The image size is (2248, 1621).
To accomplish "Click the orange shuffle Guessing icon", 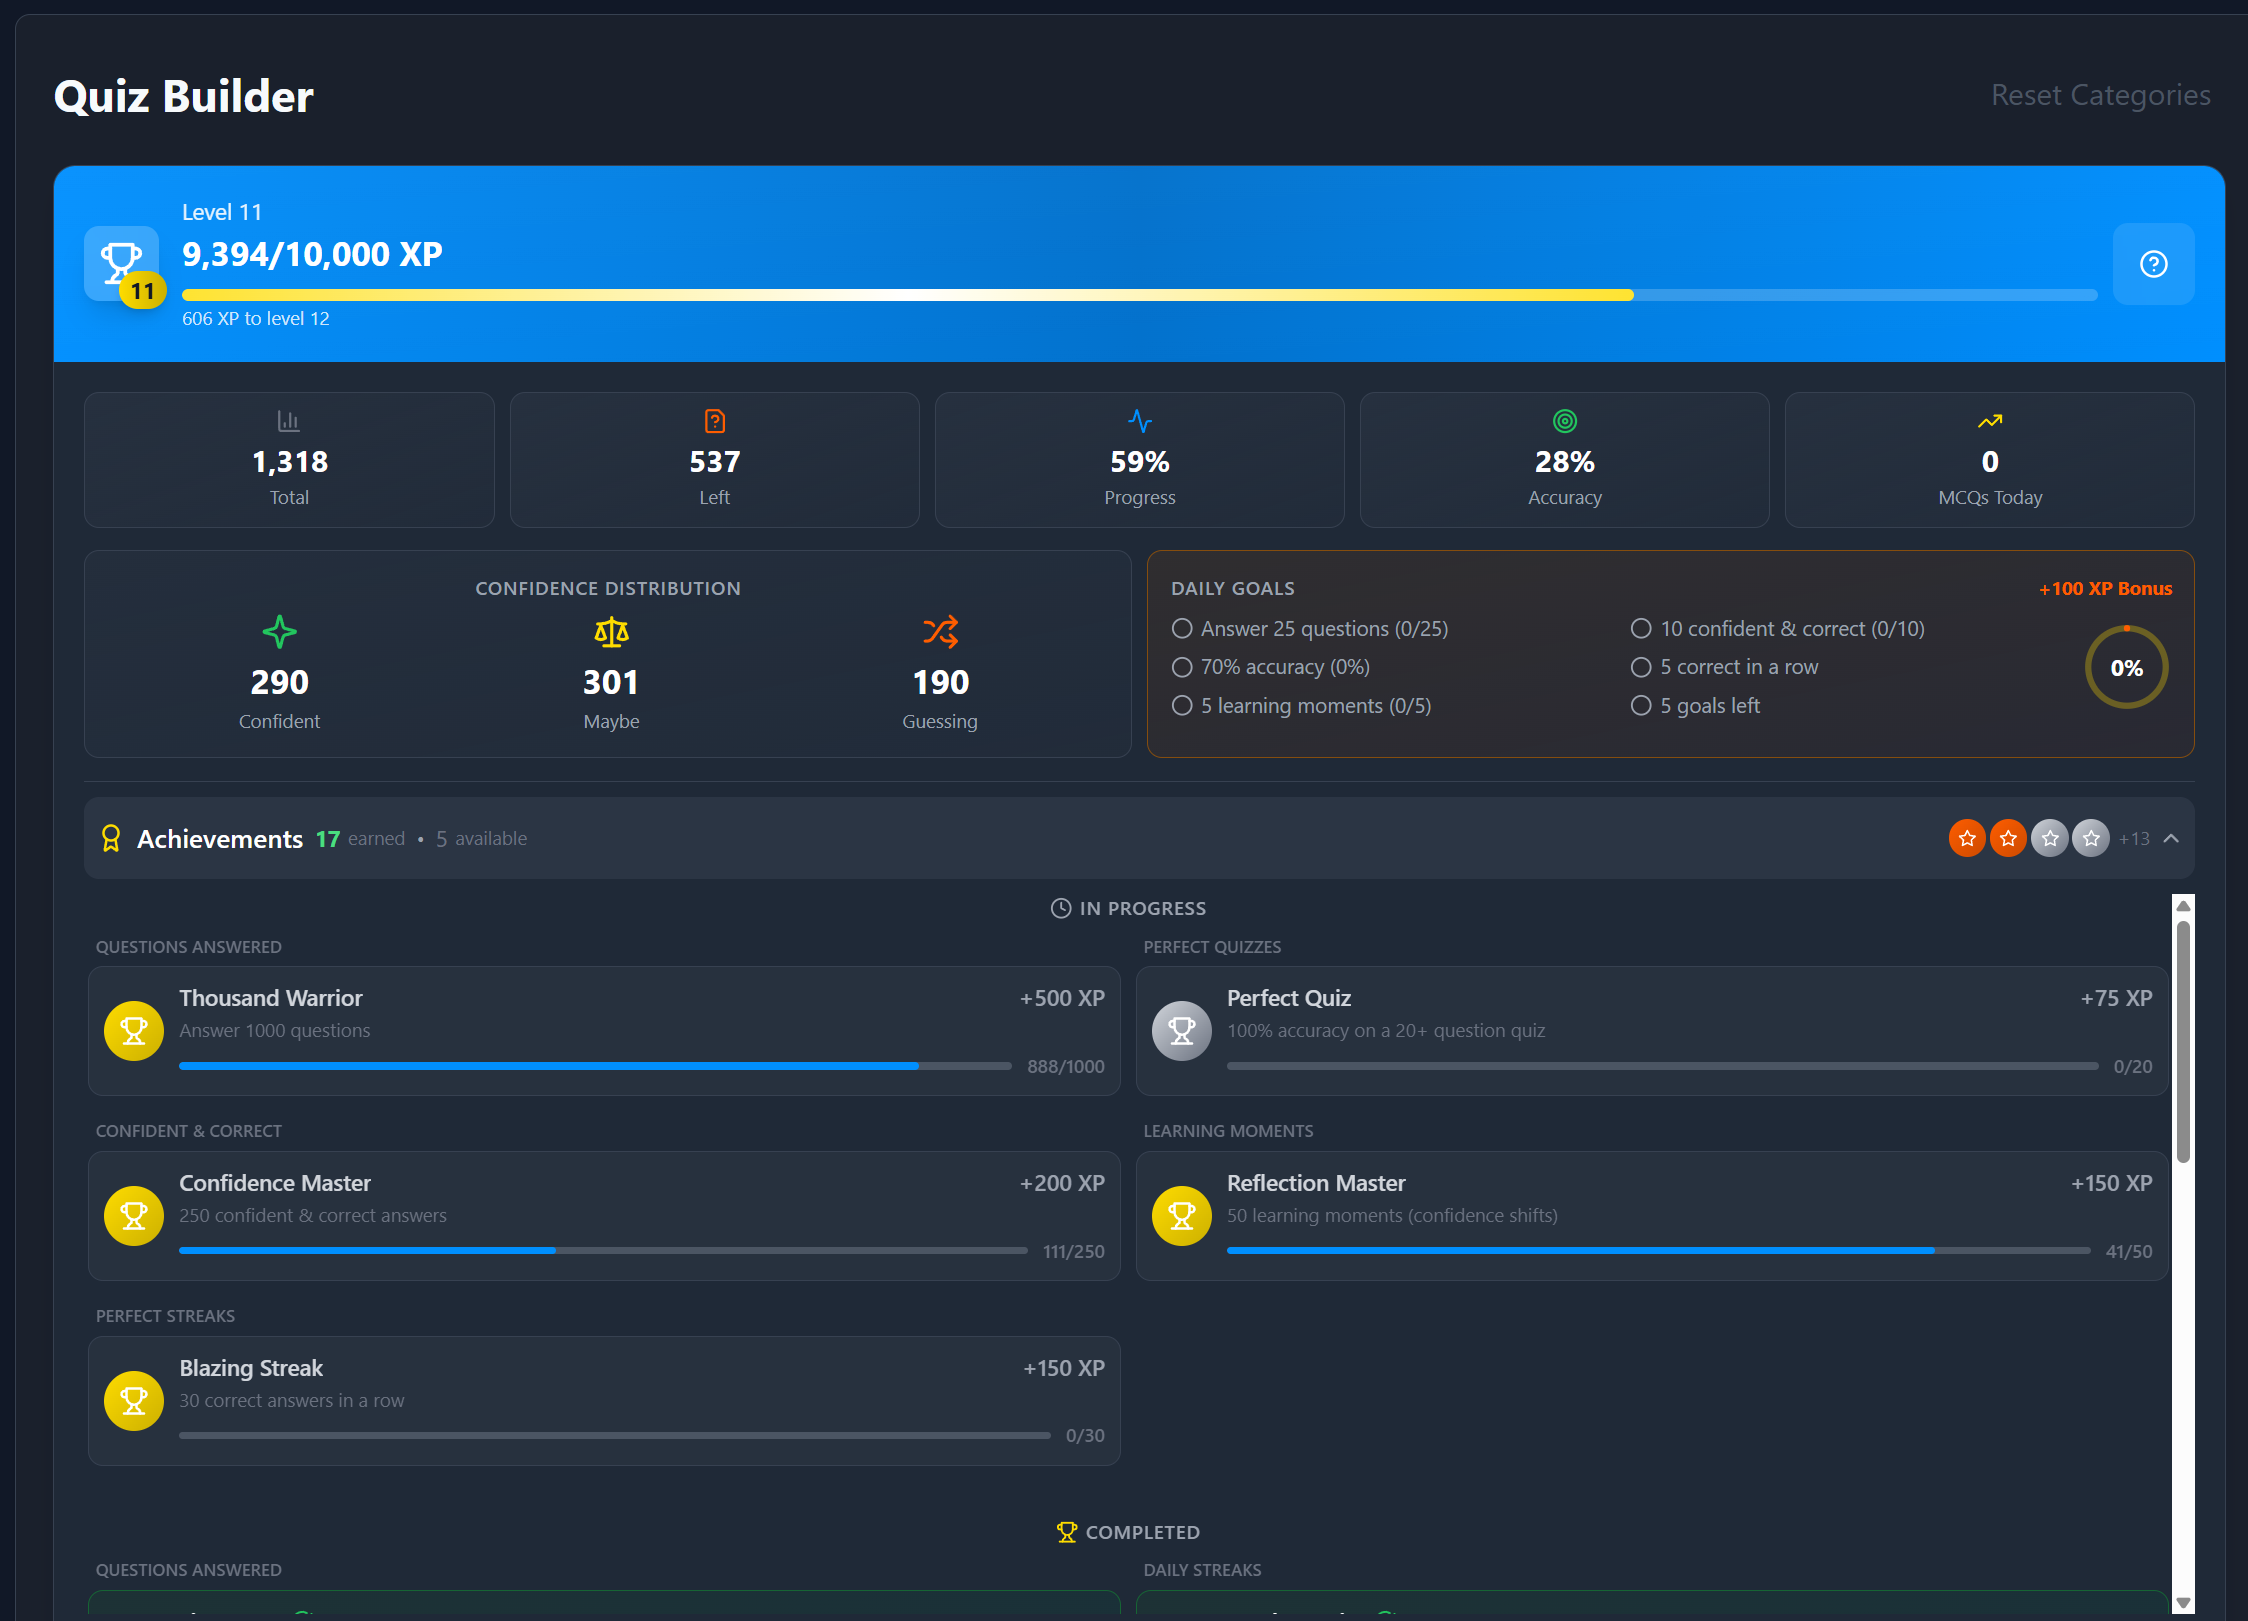I will click(x=939, y=631).
